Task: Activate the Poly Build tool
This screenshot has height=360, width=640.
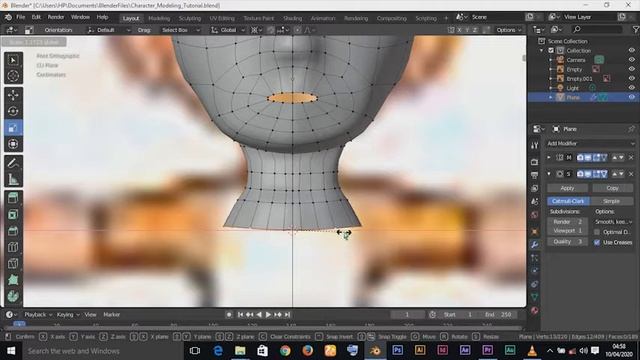Action: click(x=13, y=280)
